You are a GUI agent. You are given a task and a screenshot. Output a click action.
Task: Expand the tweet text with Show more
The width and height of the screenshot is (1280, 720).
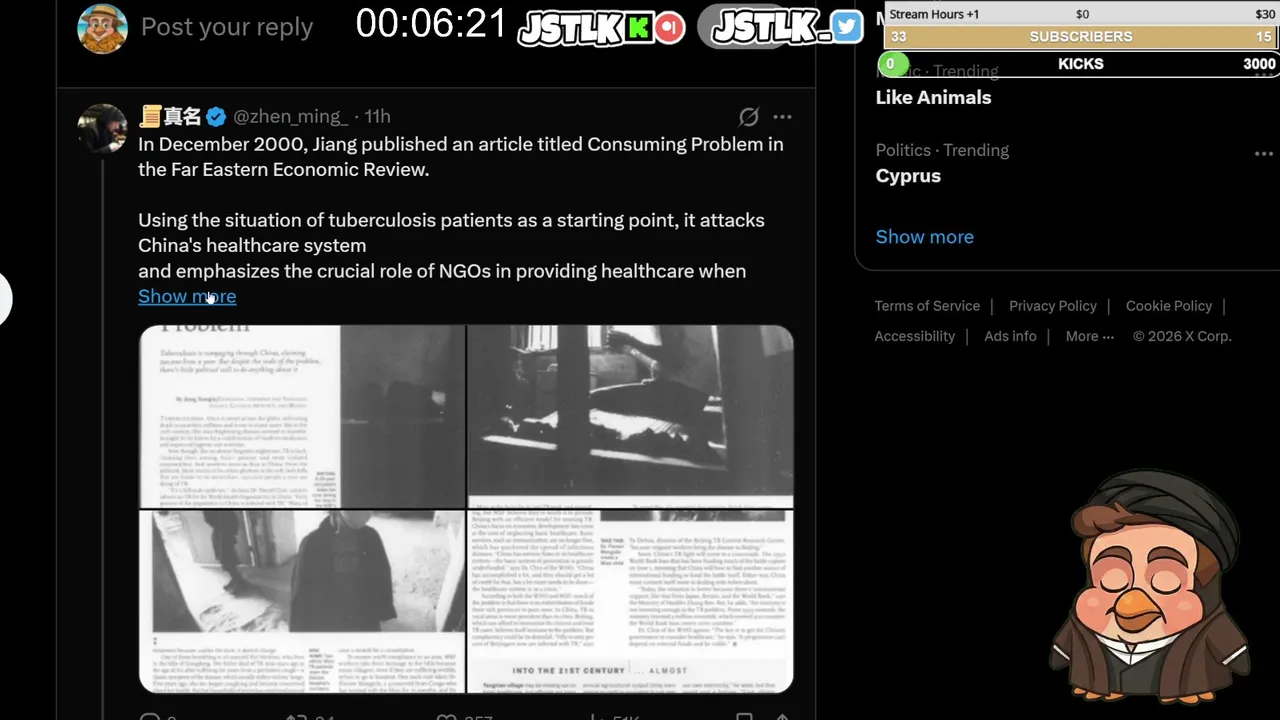[187, 296]
